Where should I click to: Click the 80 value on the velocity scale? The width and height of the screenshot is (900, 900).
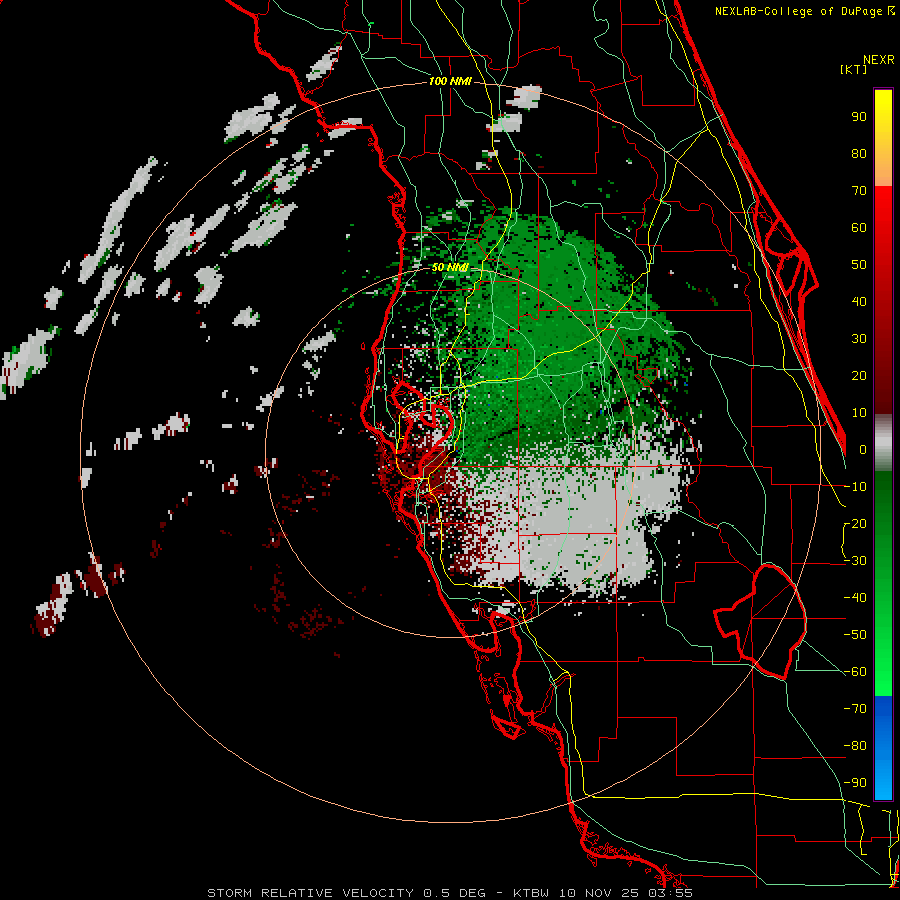(x=859, y=153)
